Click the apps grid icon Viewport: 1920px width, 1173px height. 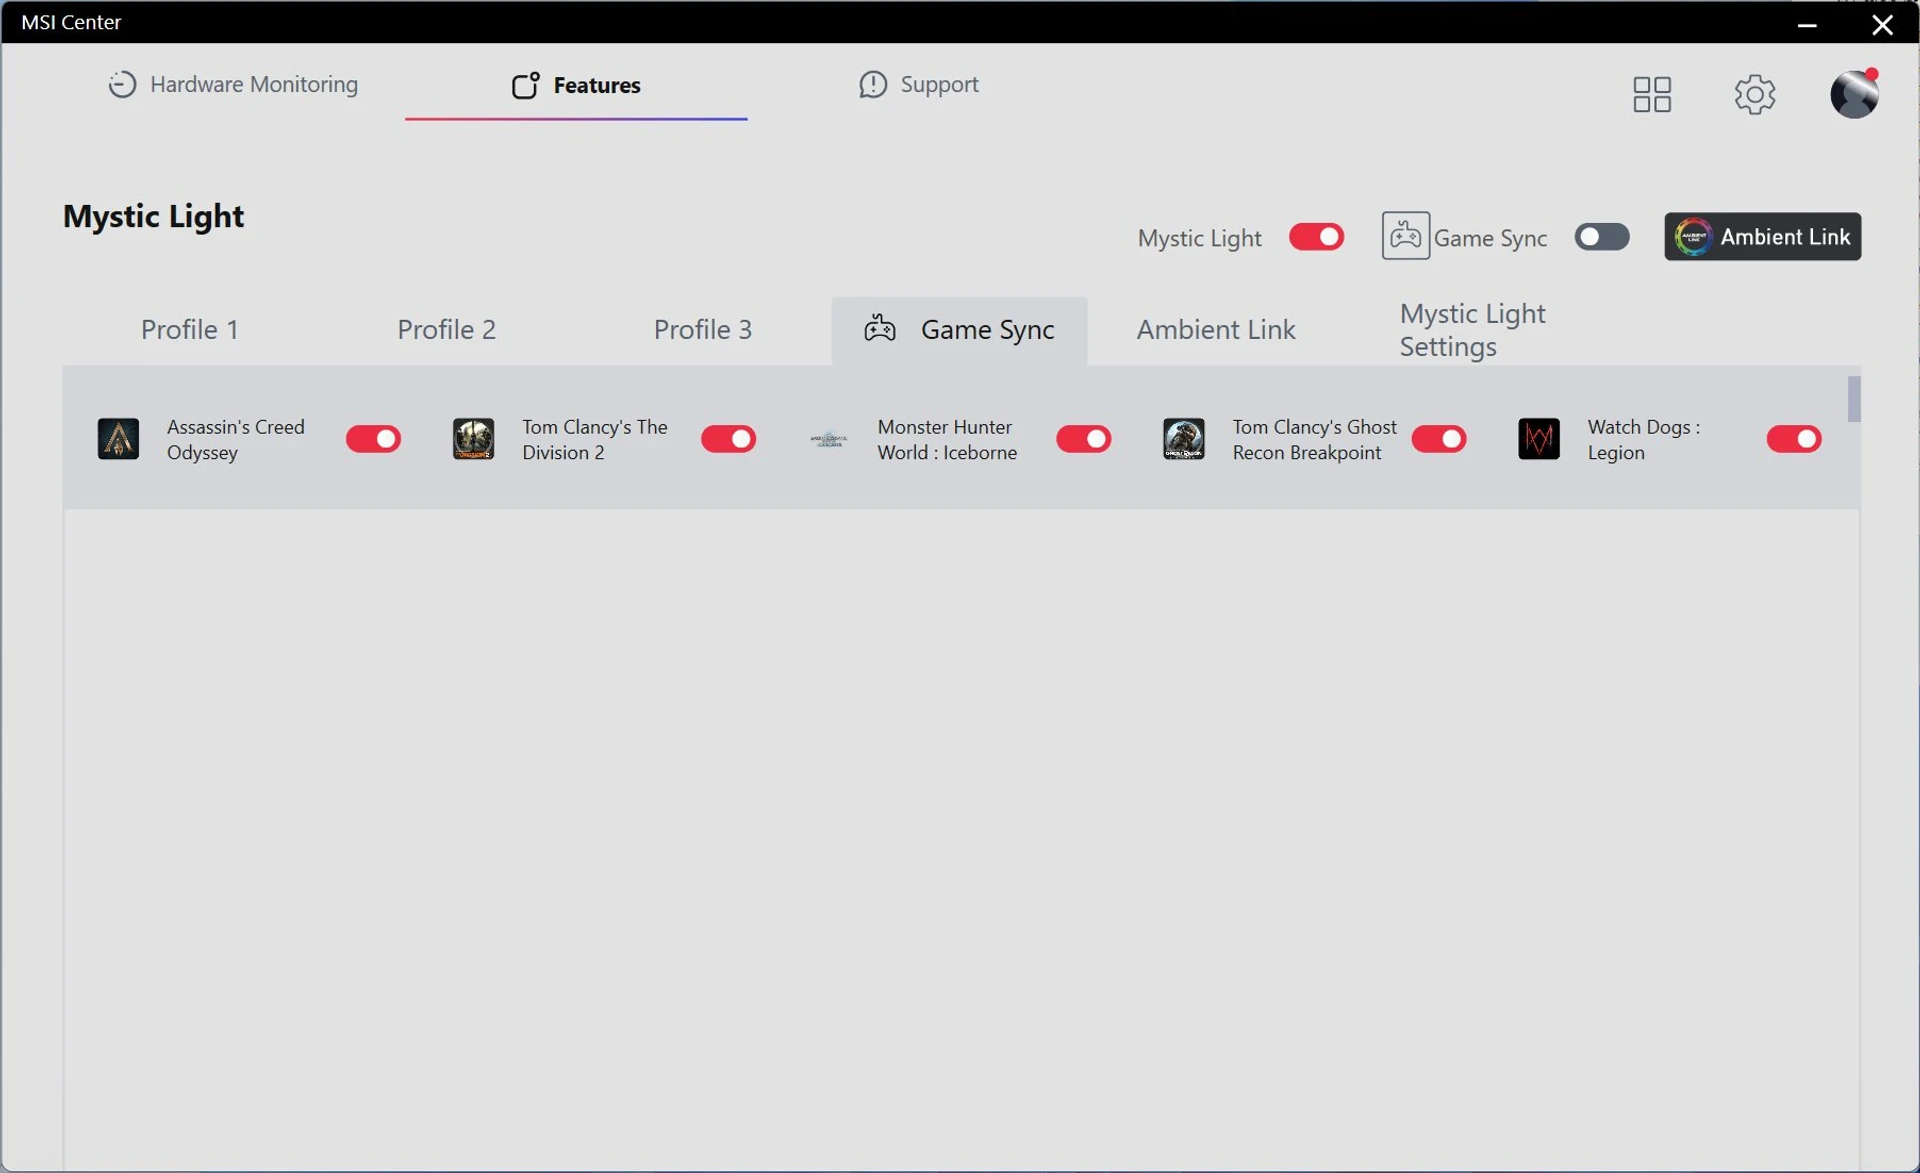coord(1652,94)
